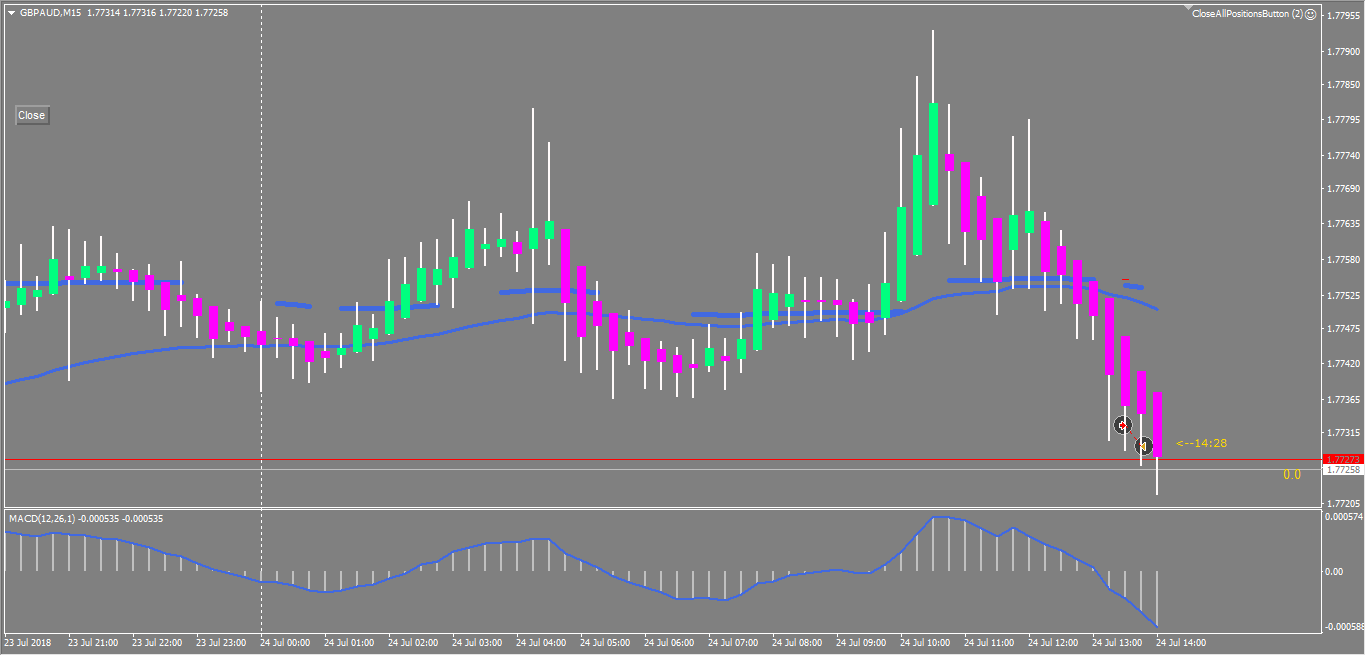Click the red-arrow trade entry marker

tap(1123, 425)
